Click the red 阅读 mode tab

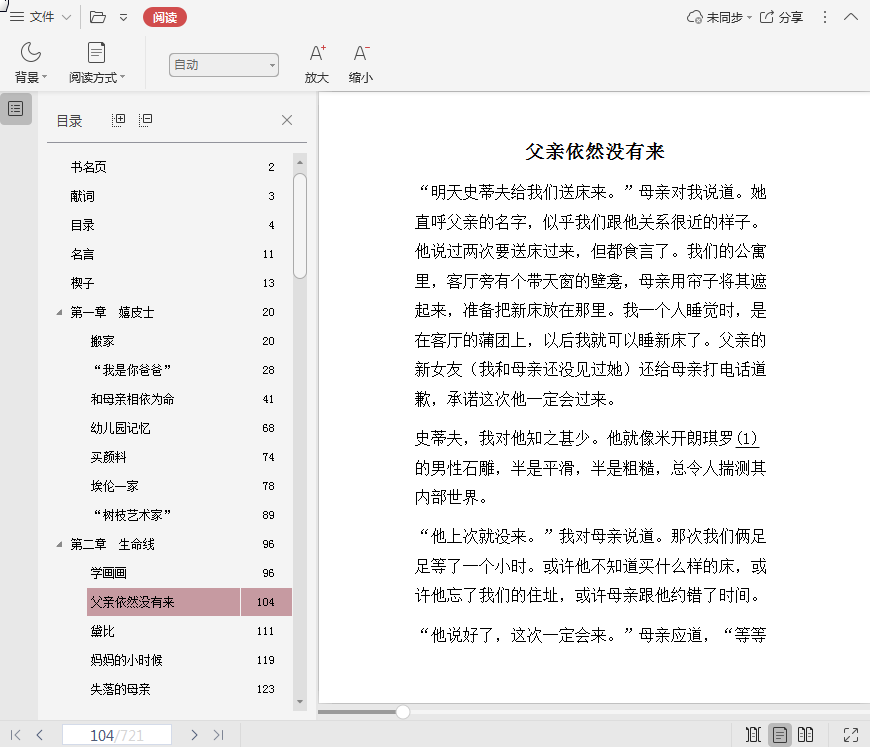(165, 17)
